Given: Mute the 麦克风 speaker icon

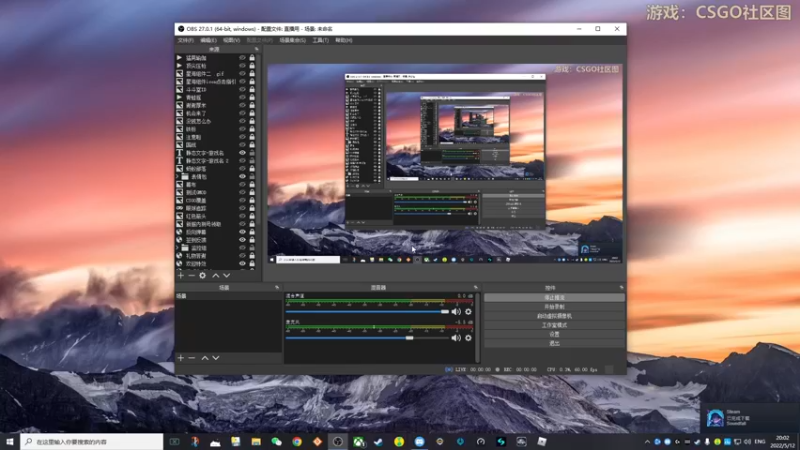Looking at the screenshot, I should (x=456, y=338).
